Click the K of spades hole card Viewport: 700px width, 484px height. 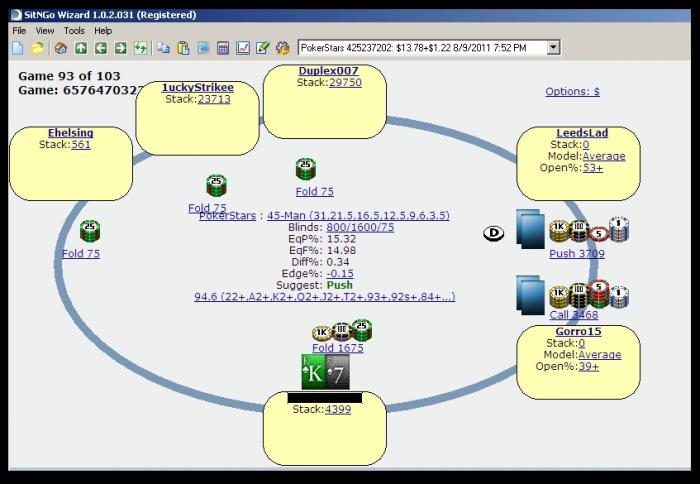(314, 372)
